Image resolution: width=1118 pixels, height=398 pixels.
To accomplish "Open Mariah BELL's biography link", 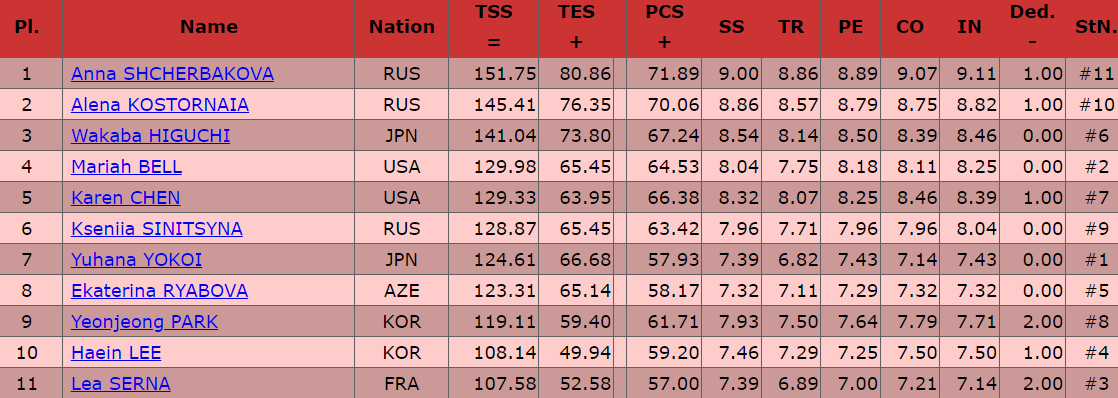I will point(126,167).
